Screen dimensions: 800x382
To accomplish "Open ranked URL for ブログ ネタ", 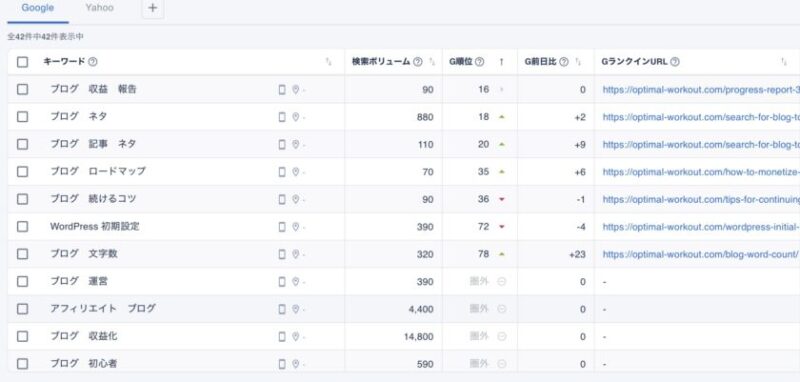I will (x=701, y=117).
